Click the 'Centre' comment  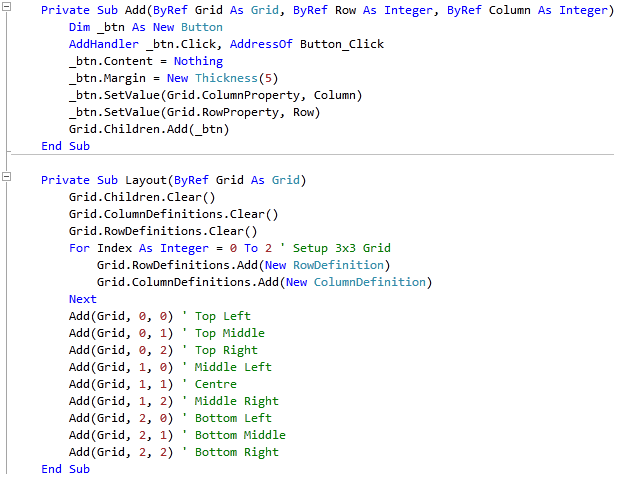coord(215,384)
